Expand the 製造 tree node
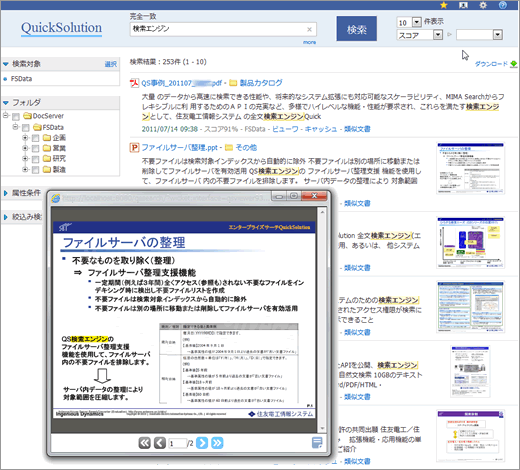Screen dimensions: 520x470 pos(25,169)
